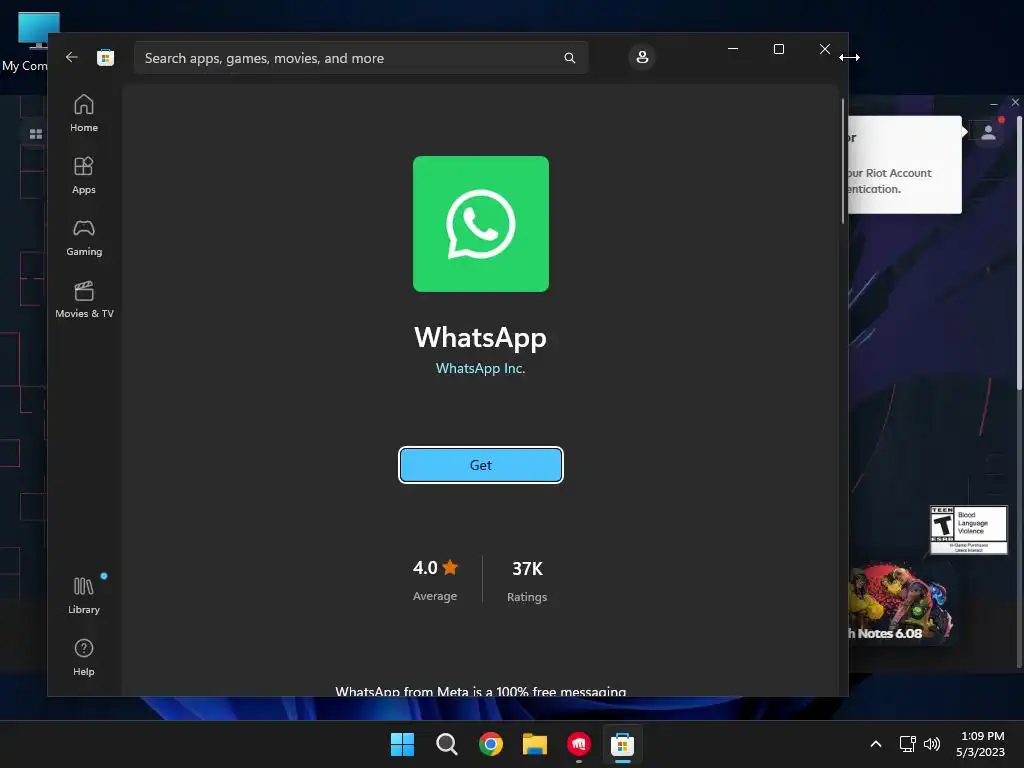Switch to Riot Client via taskbar icon
This screenshot has height=768, width=1024.
click(x=579, y=744)
